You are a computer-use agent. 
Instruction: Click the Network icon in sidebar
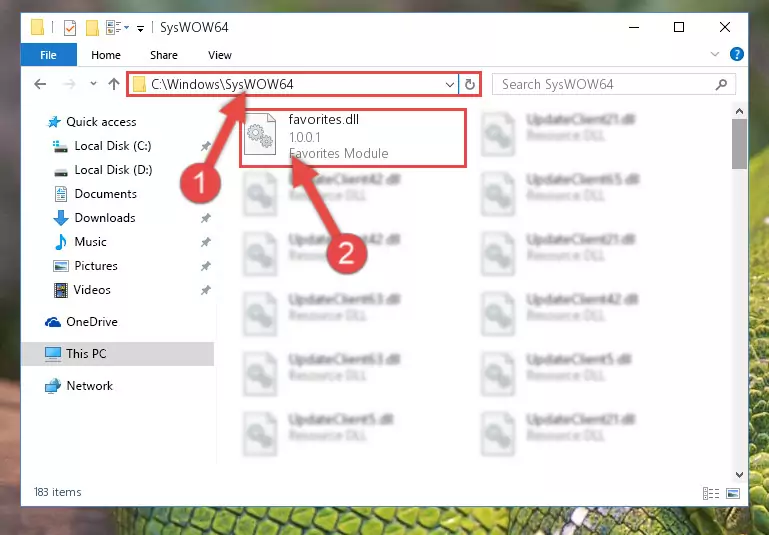click(52, 386)
